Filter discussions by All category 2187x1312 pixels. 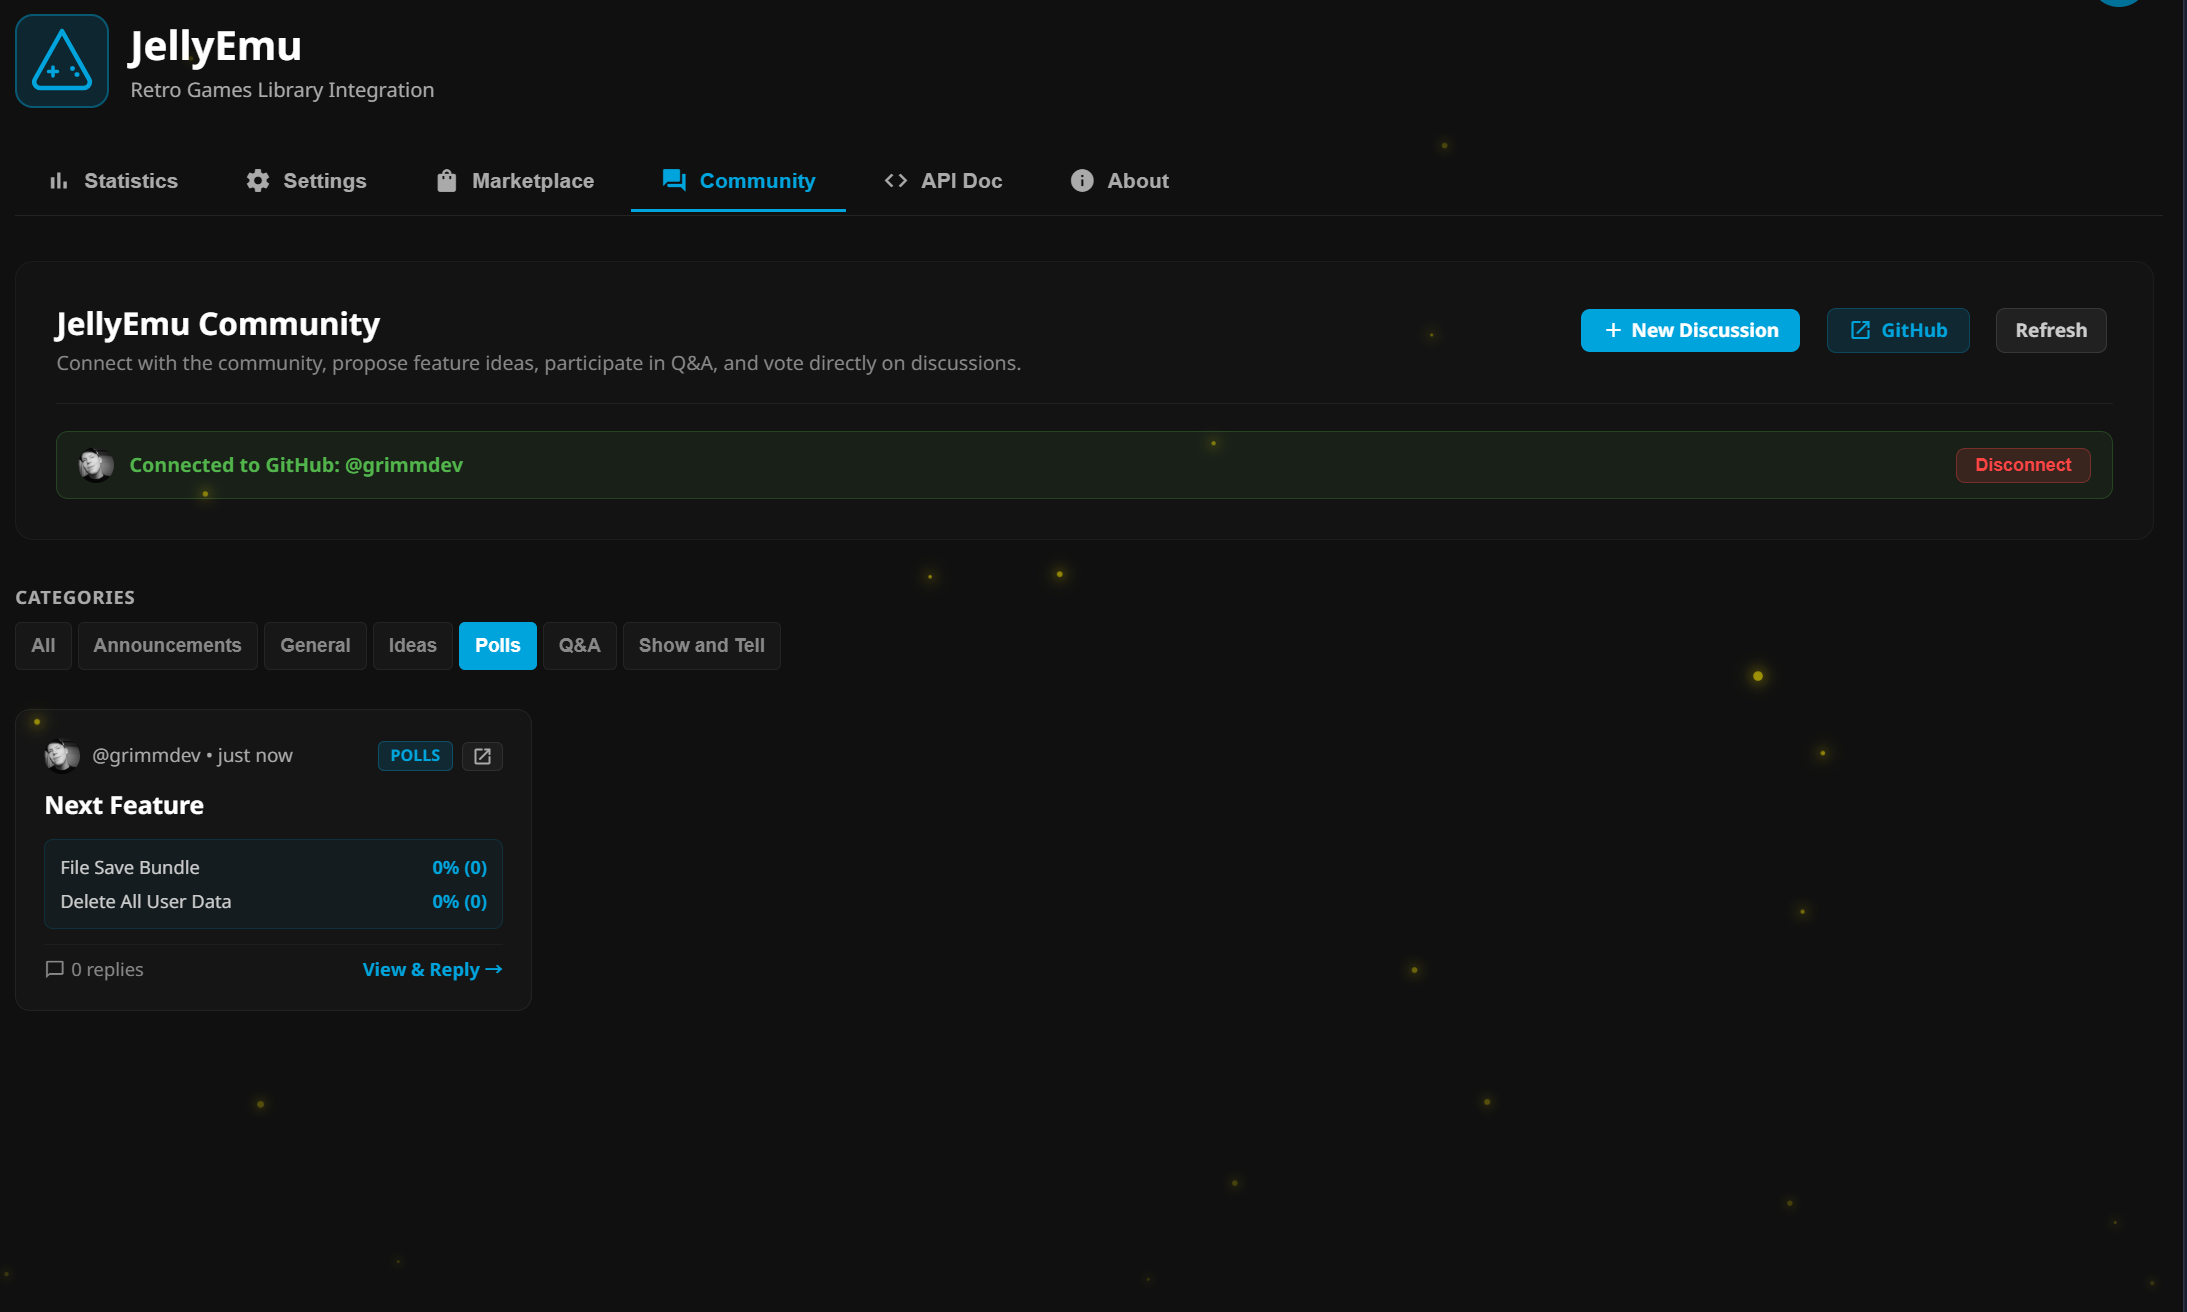coord(43,646)
